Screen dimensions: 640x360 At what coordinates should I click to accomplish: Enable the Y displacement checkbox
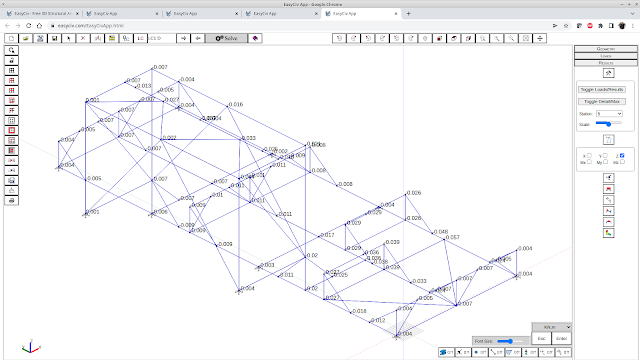605,156
